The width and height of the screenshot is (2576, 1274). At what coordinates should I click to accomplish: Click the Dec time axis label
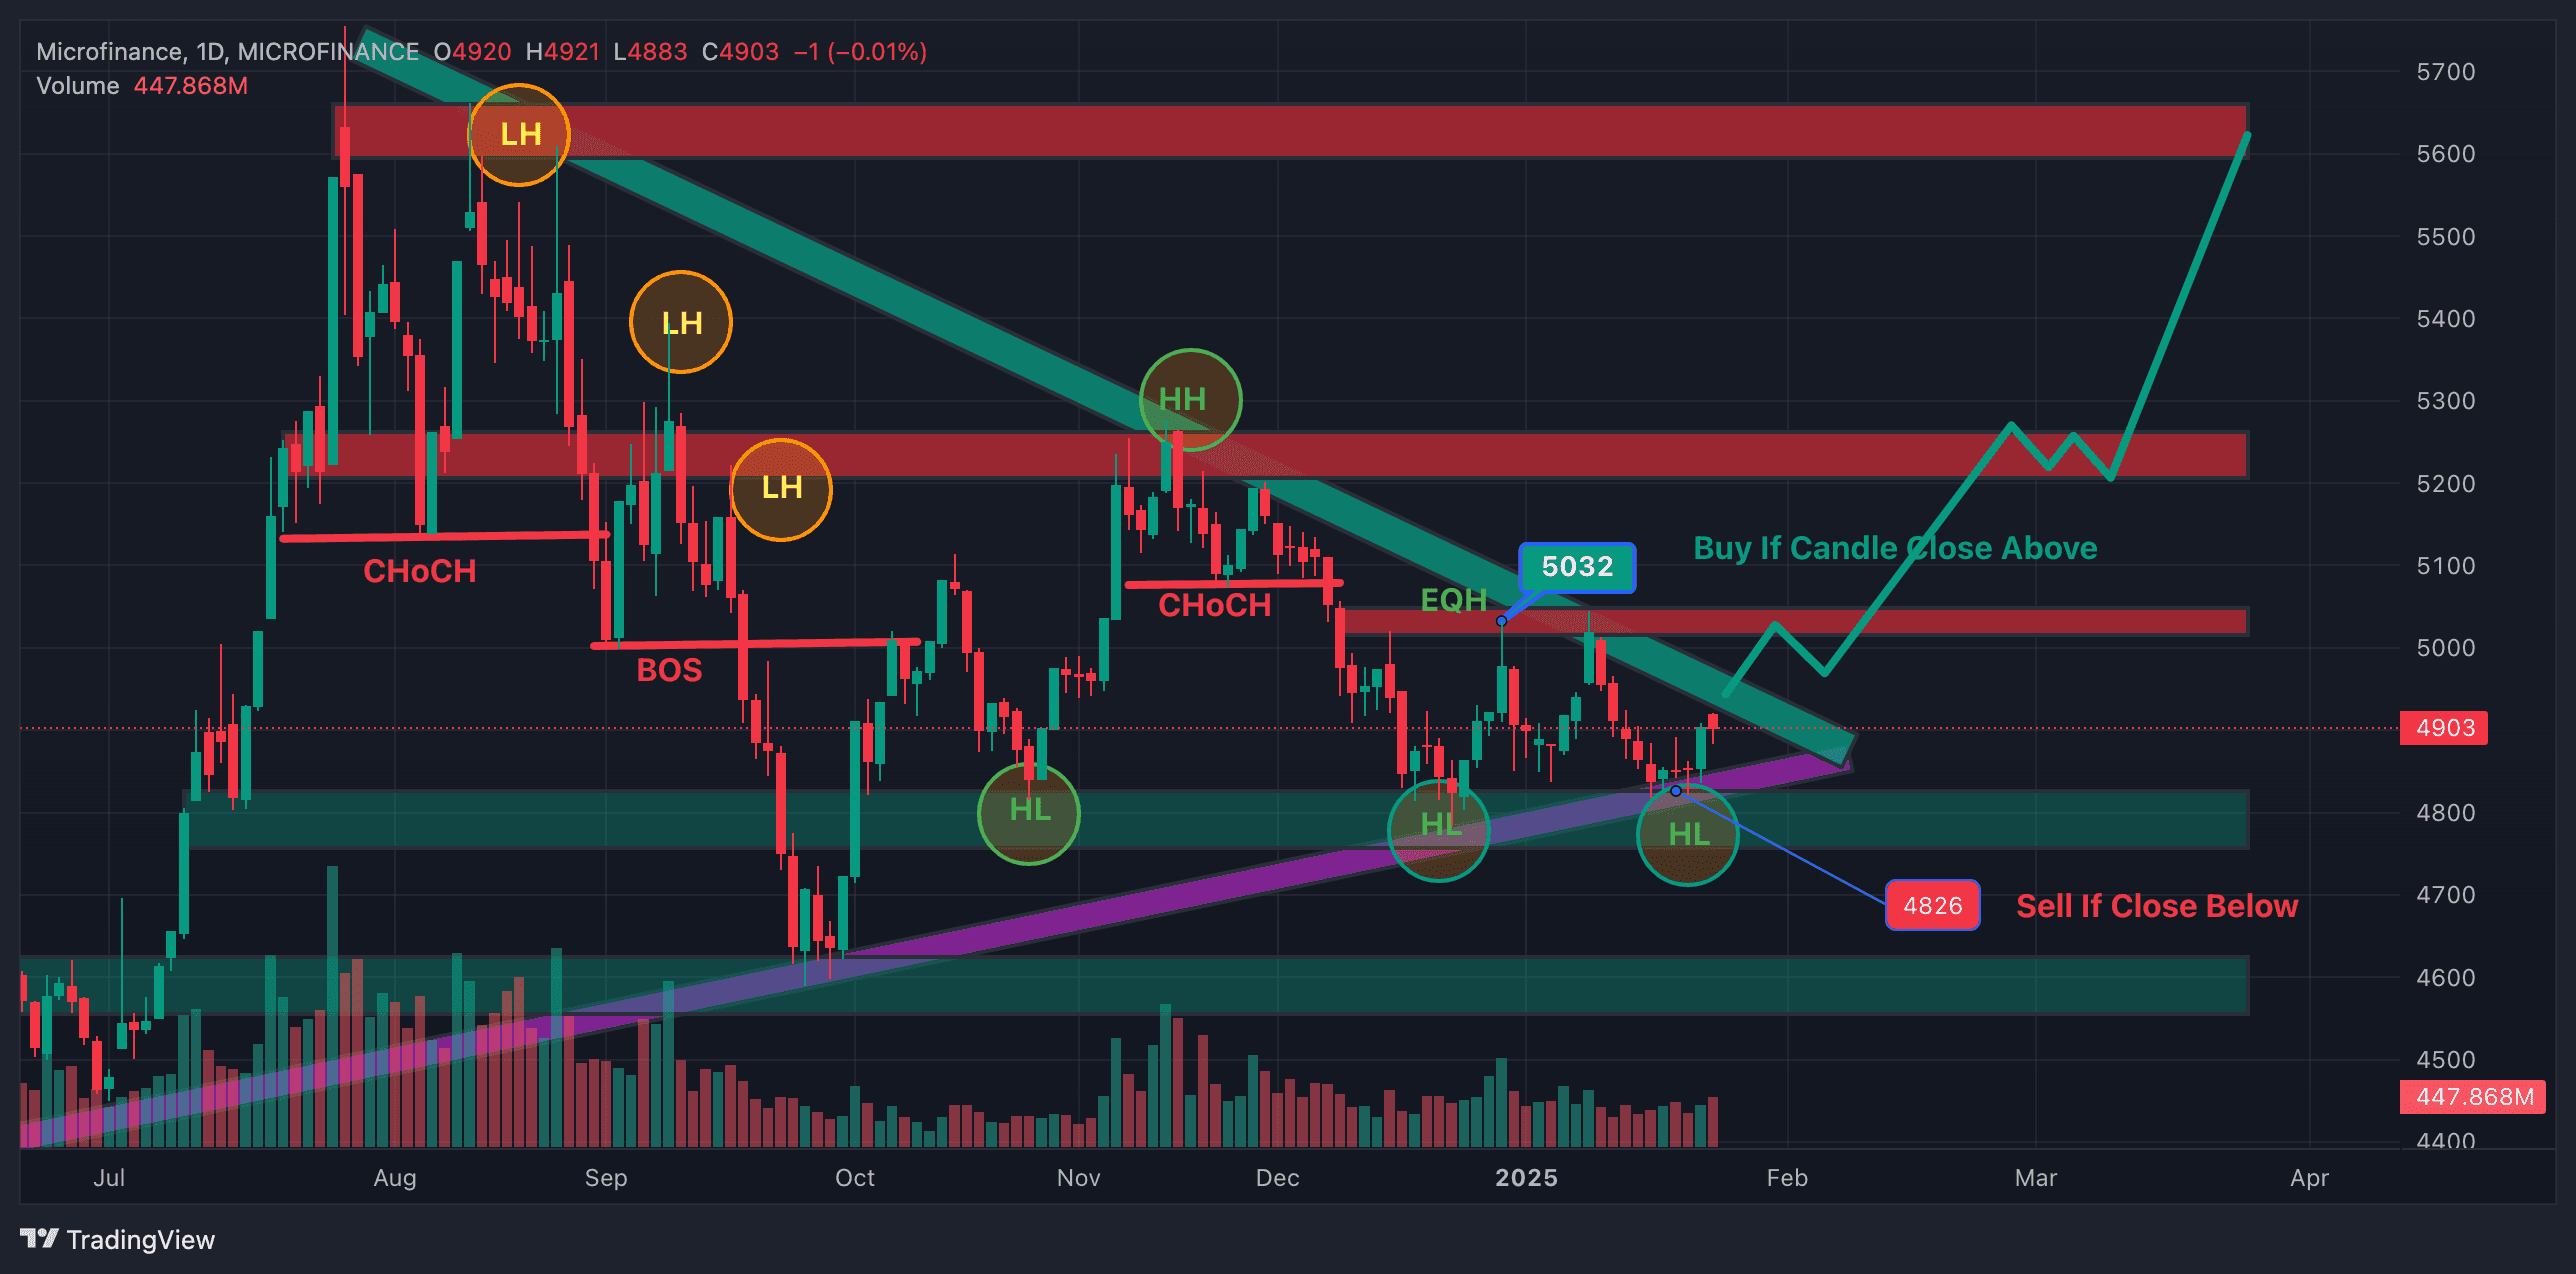(x=1278, y=1177)
